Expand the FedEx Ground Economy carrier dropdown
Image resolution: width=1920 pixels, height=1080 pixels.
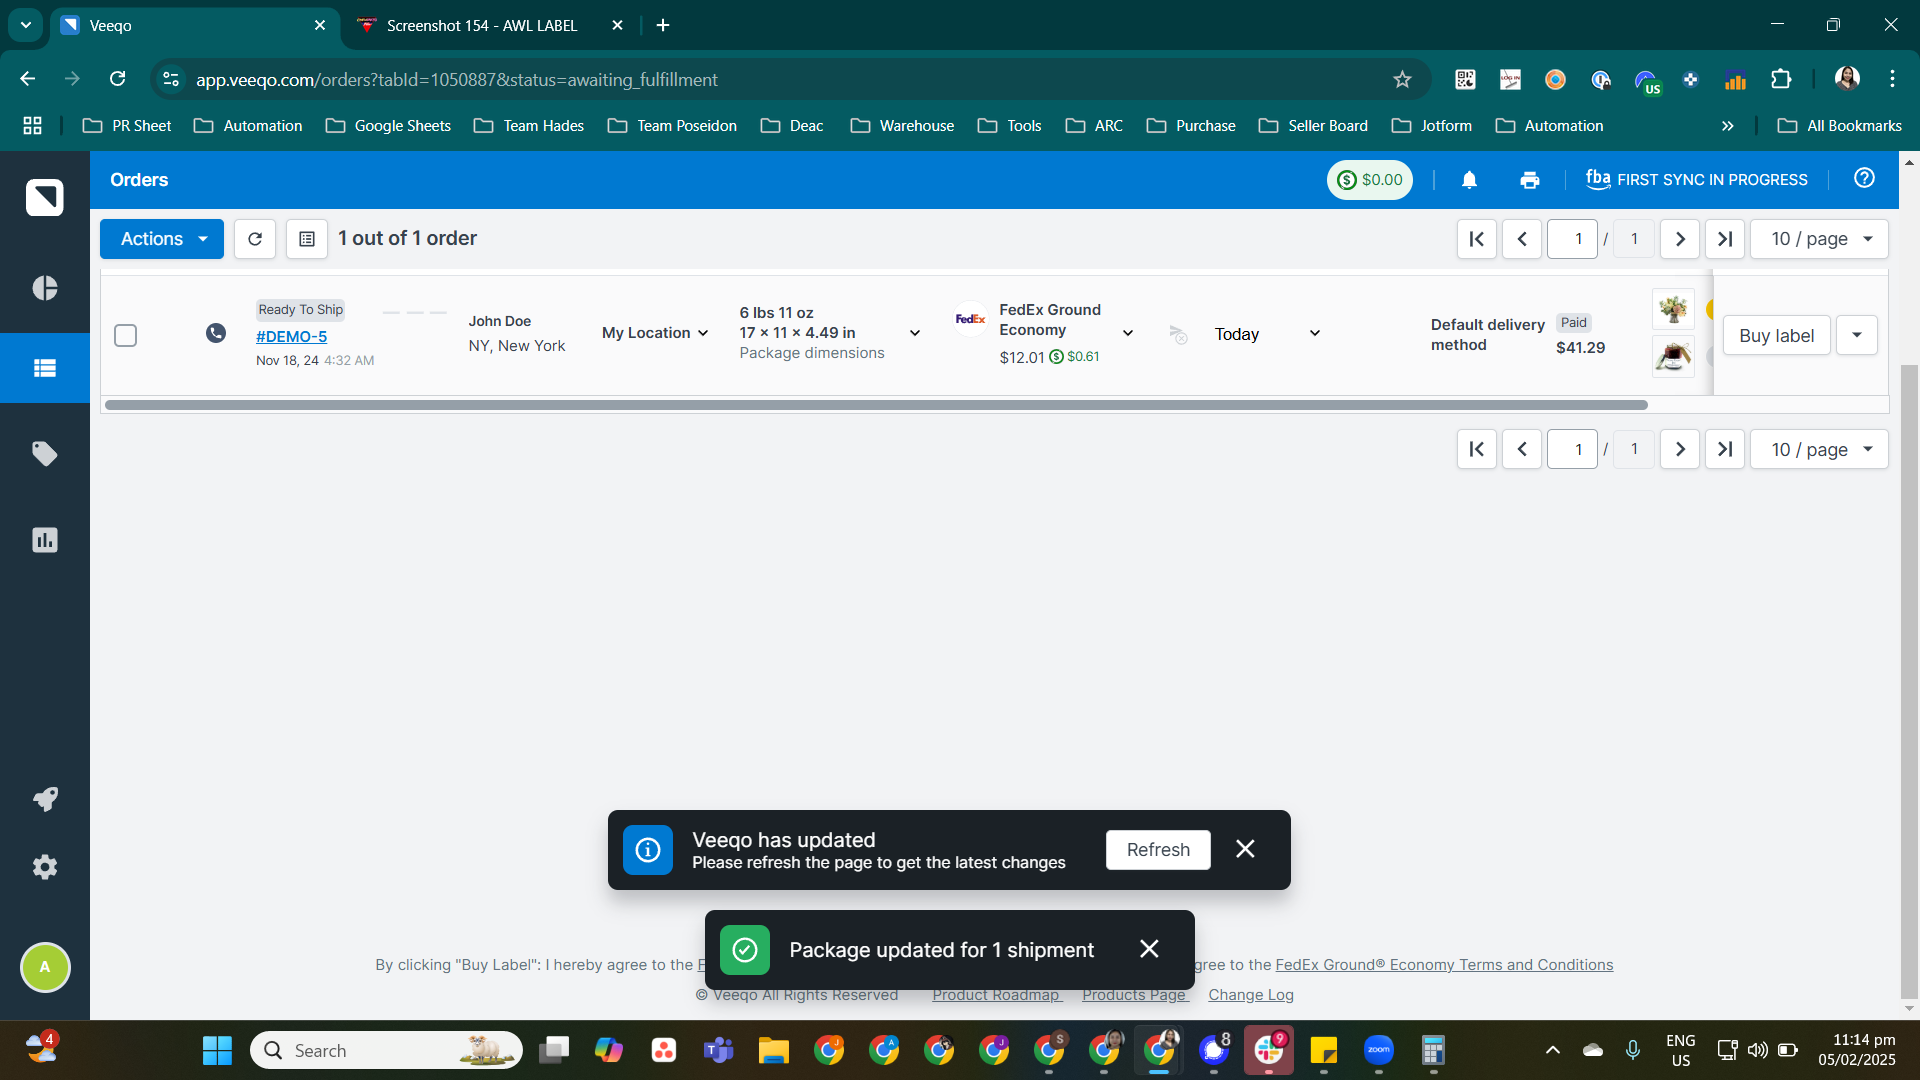[1128, 333]
